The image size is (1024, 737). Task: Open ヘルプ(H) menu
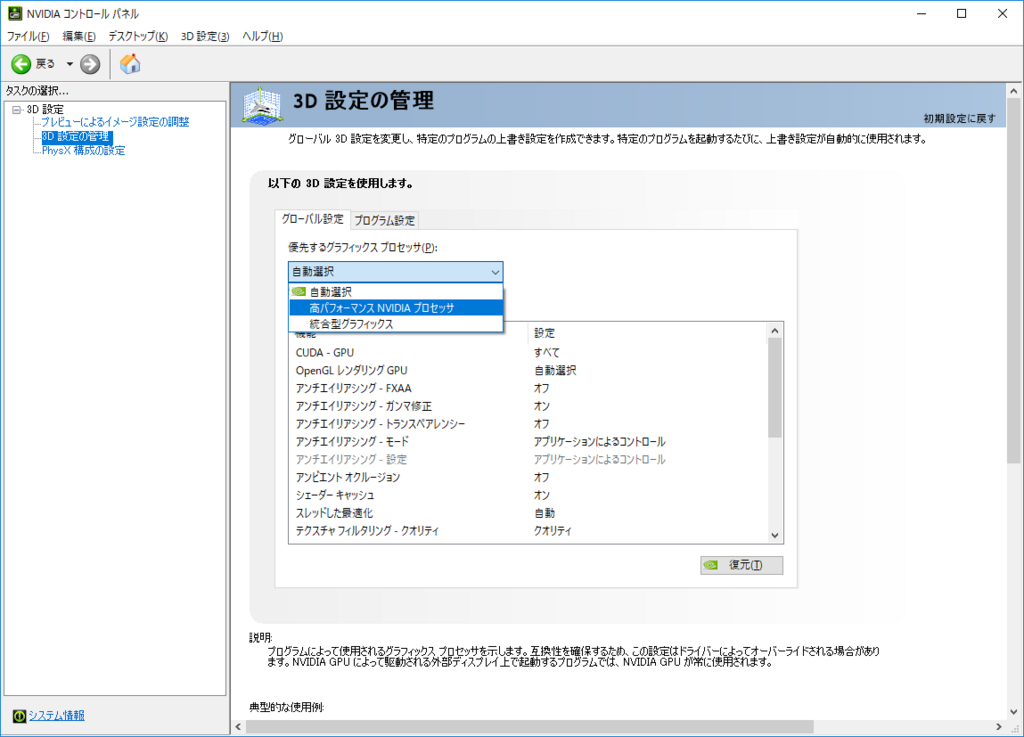pyautogui.click(x=263, y=37)
